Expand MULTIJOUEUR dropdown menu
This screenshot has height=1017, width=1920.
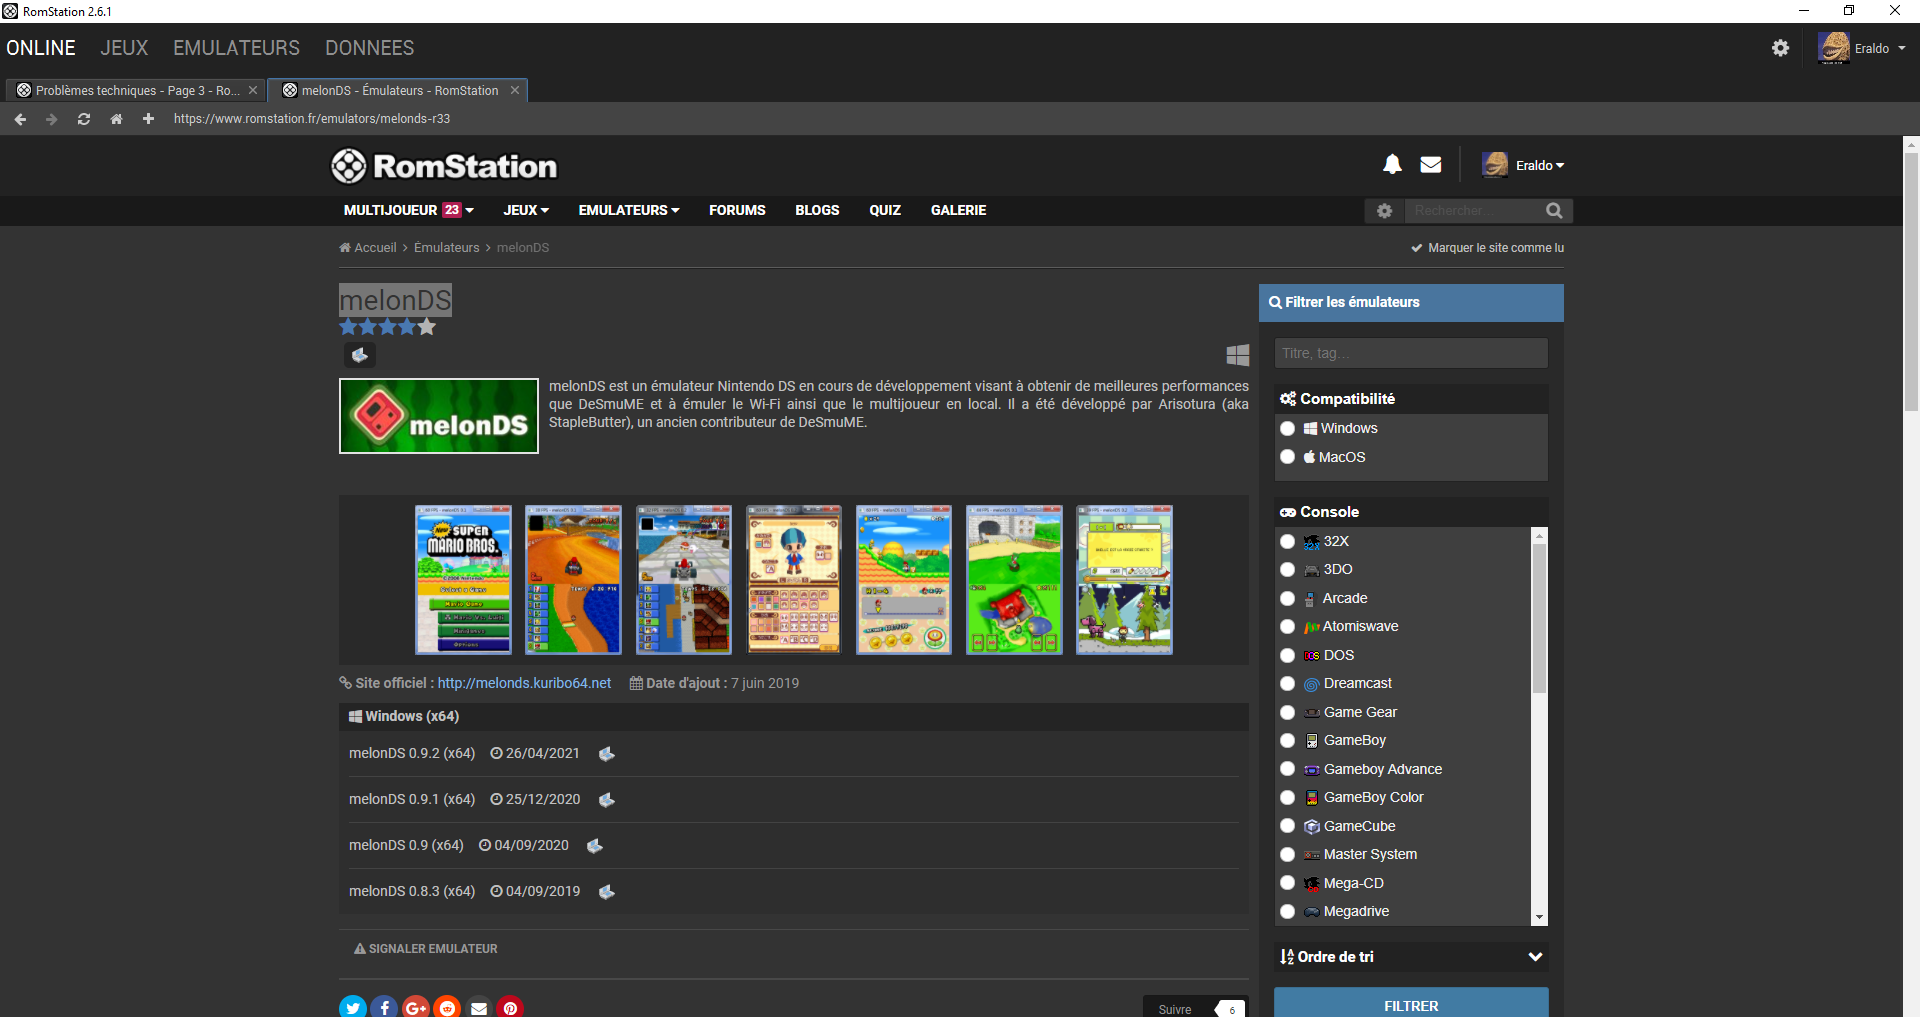pyautogui.click(x=409, y=210)
